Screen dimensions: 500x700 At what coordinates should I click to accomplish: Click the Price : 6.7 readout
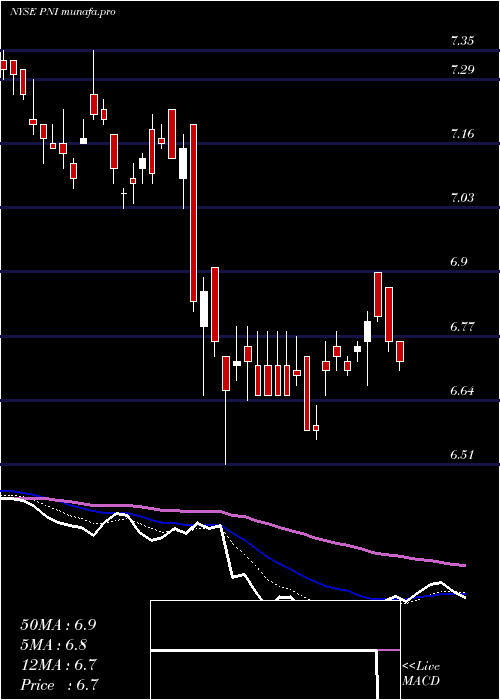[59, 684]
